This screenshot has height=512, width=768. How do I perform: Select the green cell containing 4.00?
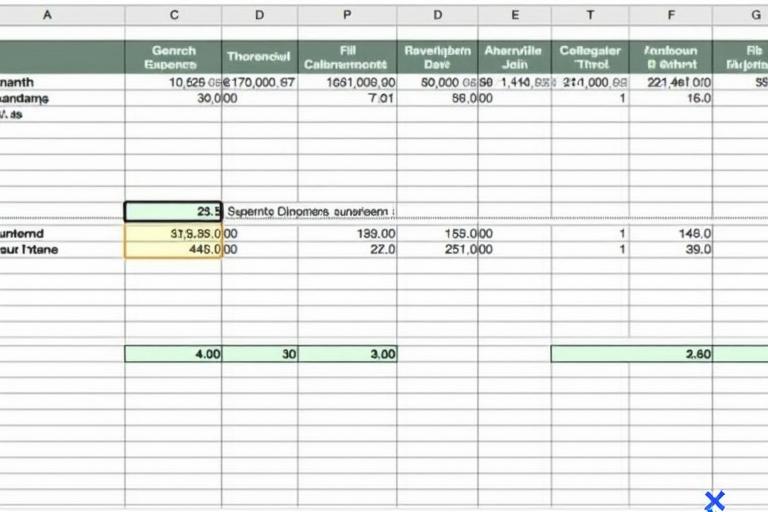click(x=173, y=354)
